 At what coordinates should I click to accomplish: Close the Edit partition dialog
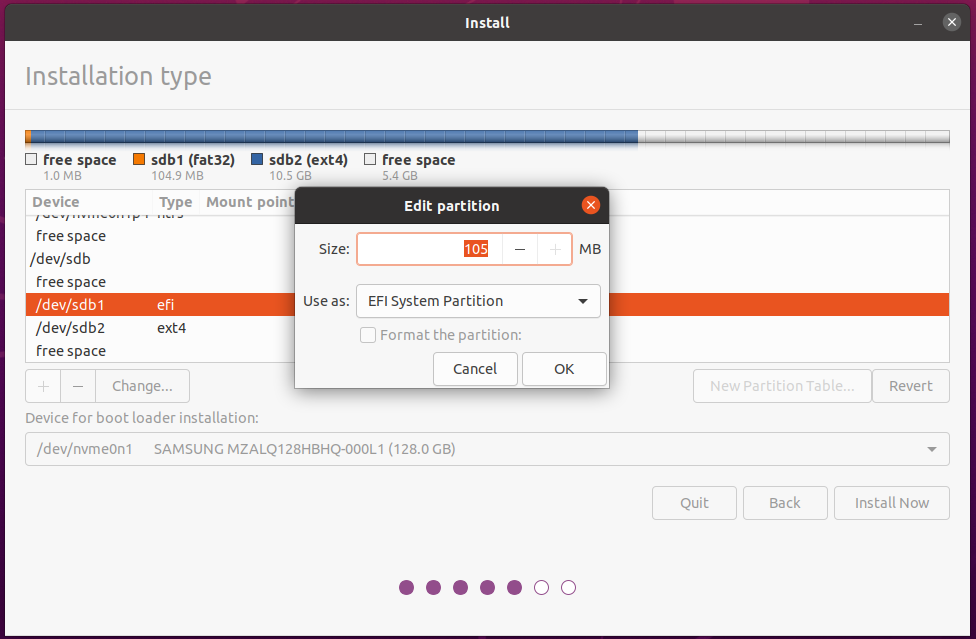click(590, 205)
